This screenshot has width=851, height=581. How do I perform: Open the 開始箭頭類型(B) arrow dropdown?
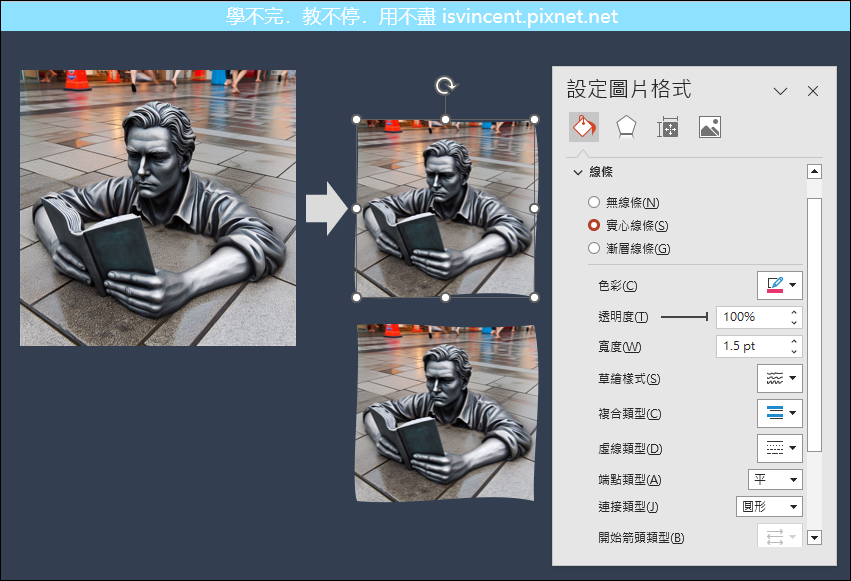coord(780,537)
